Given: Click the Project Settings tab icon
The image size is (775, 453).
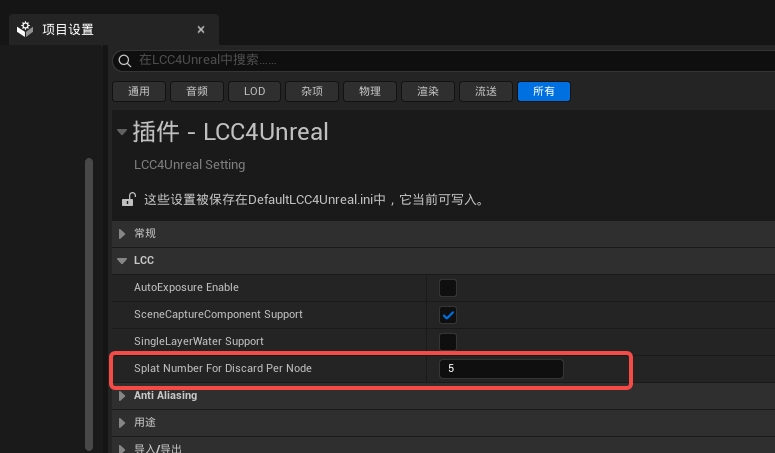Looking at the screenshot, I should pyautogui.click(x=25, y=29).
